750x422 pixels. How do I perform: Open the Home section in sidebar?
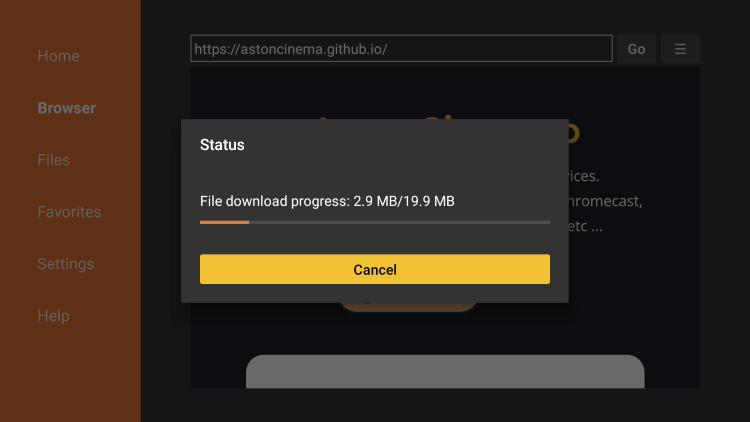58,56
